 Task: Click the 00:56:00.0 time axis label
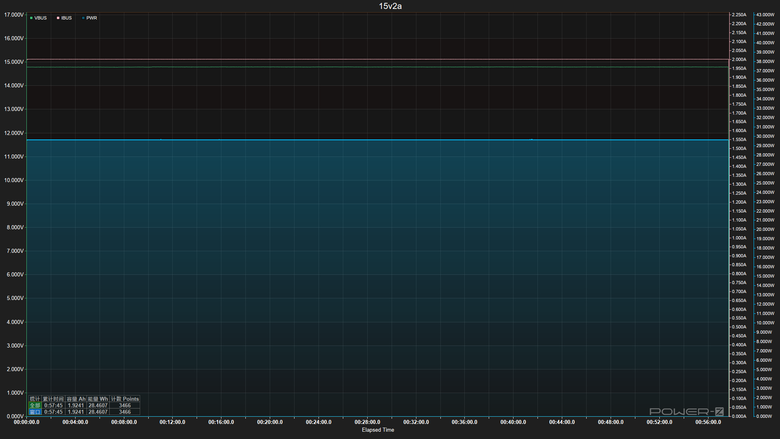[708, 422]
